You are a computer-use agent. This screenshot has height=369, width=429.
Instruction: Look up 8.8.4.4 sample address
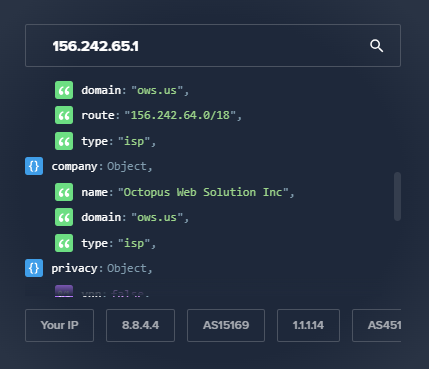140,325
